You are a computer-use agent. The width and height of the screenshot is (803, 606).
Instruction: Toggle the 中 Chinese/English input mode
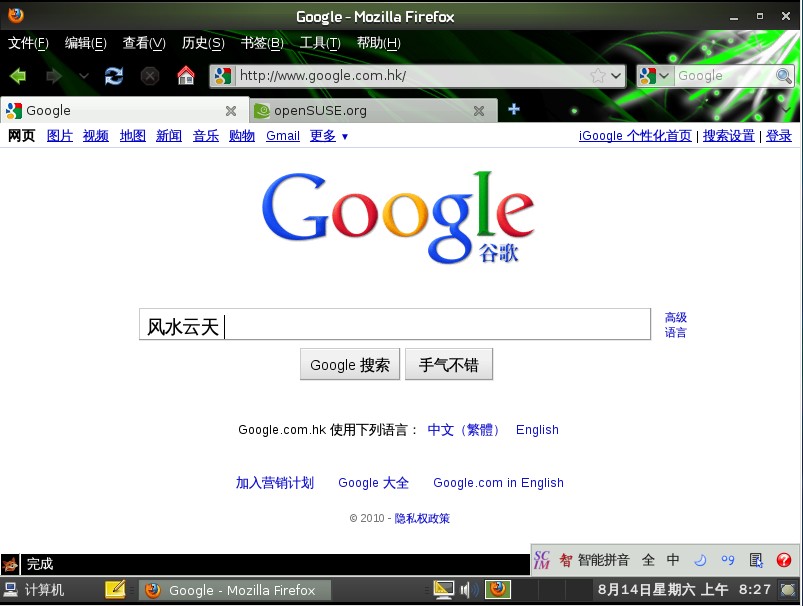(x=673, y=560)
